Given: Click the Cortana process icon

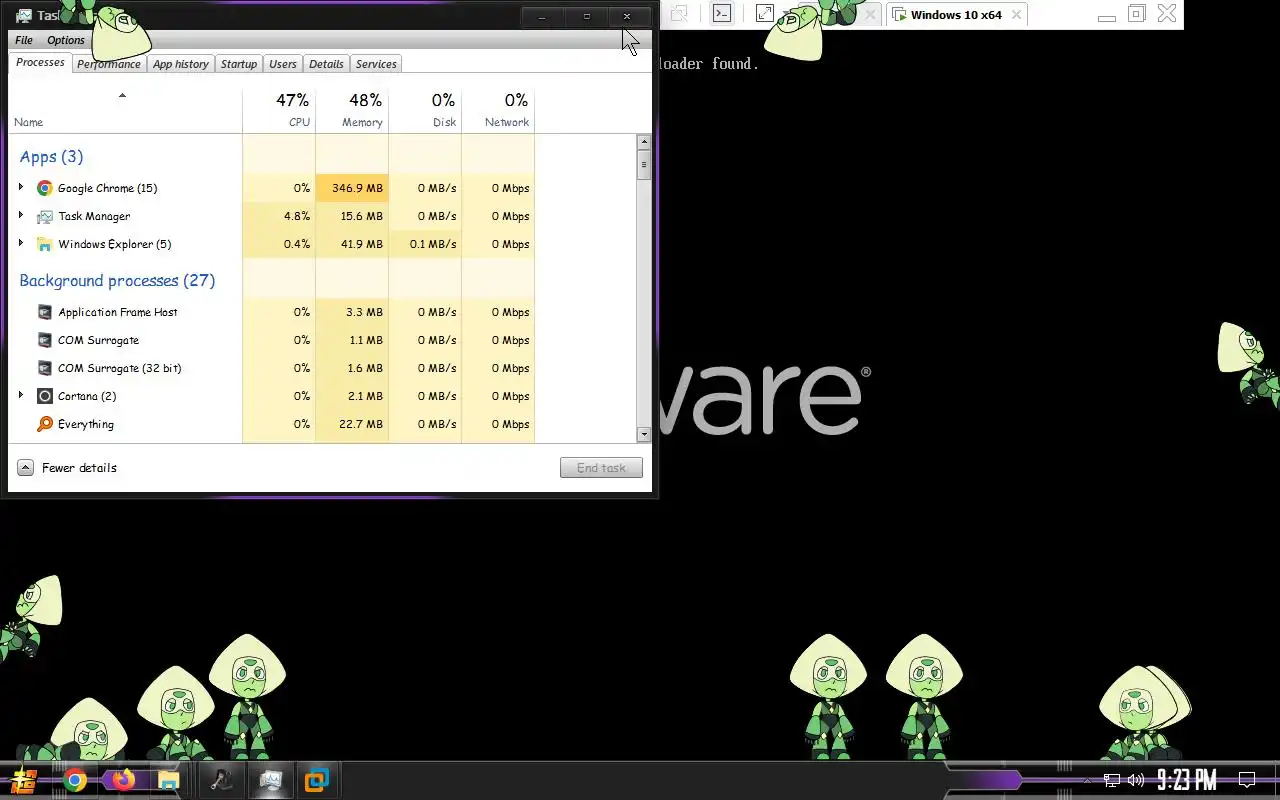Looking at the screenshot, I should point(44,396).
